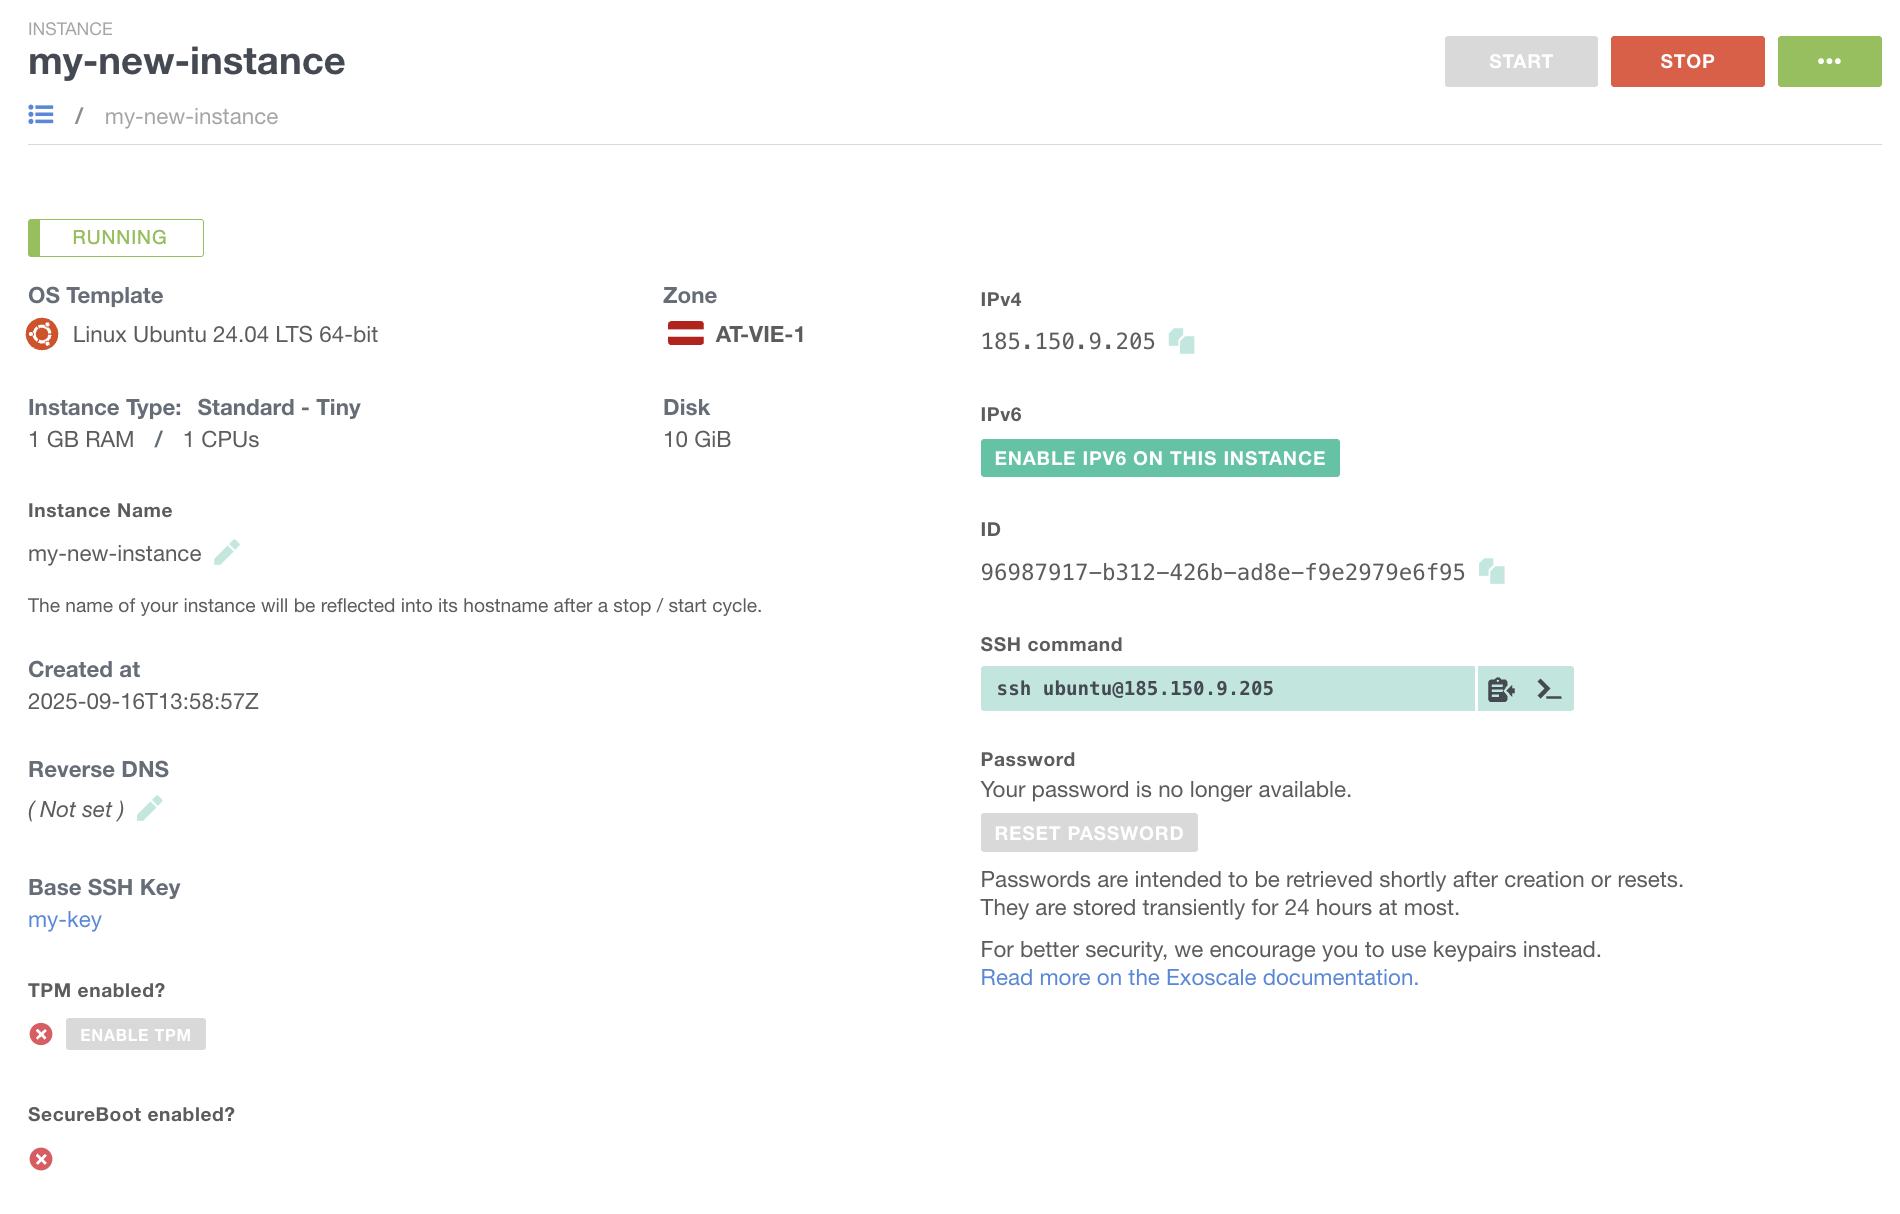The width and height of the screenshot is (1900, 1214).
Task: Open the my-key SSH key link
Action: [x=65, y=919]
